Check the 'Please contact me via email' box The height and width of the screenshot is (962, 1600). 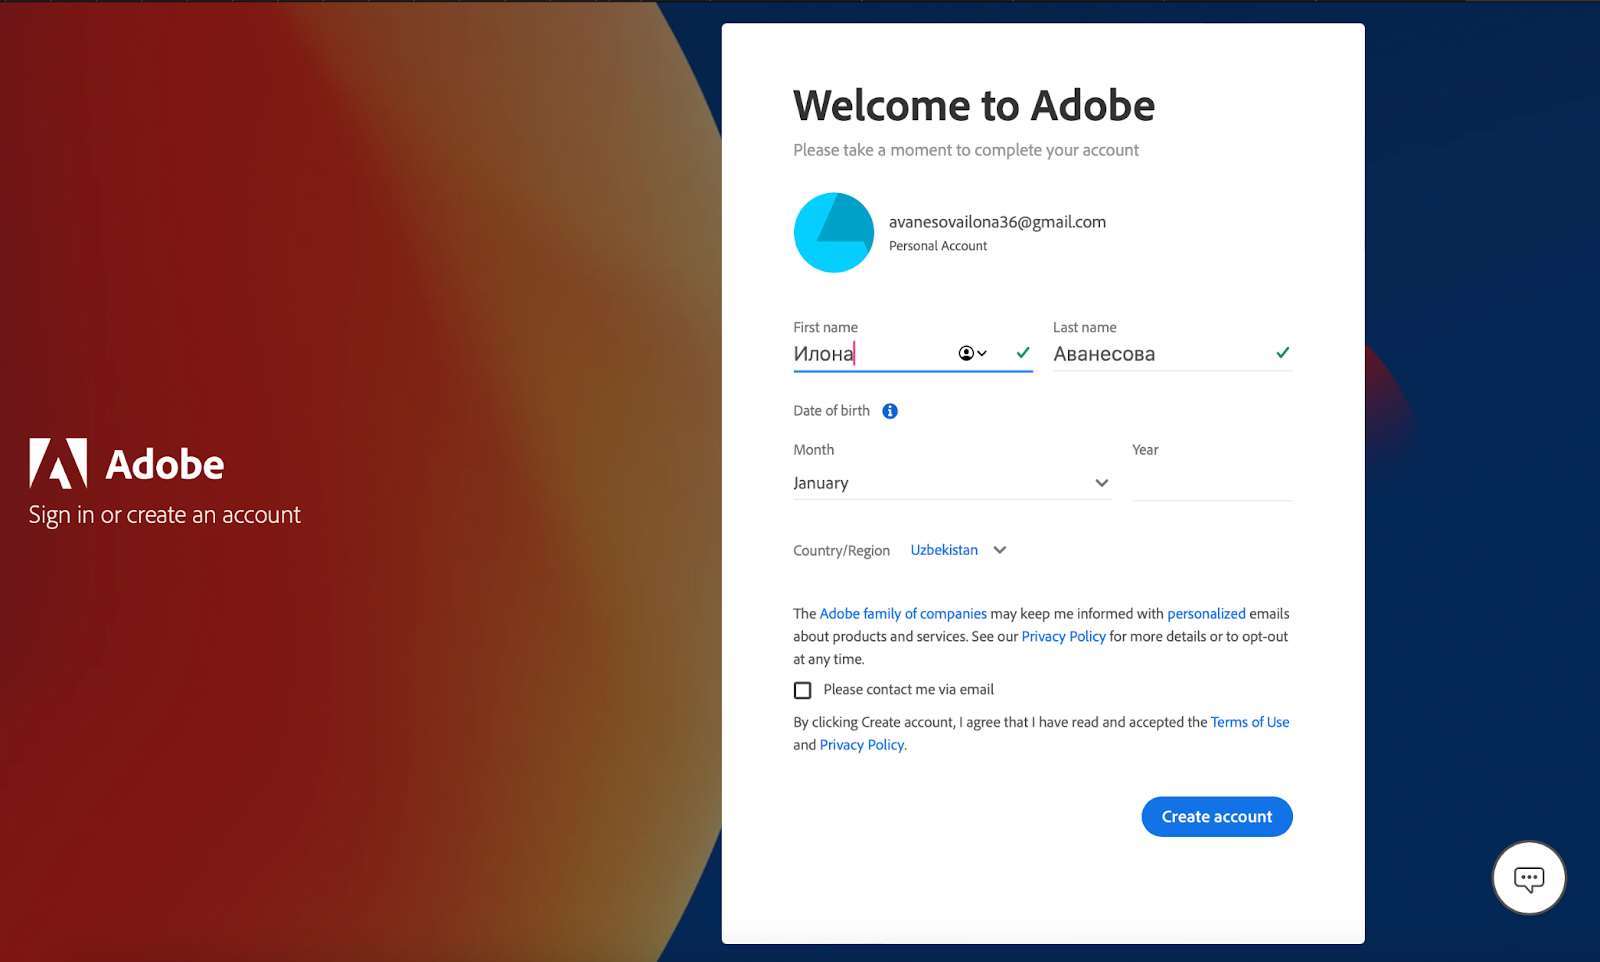(x=802, y=690)
